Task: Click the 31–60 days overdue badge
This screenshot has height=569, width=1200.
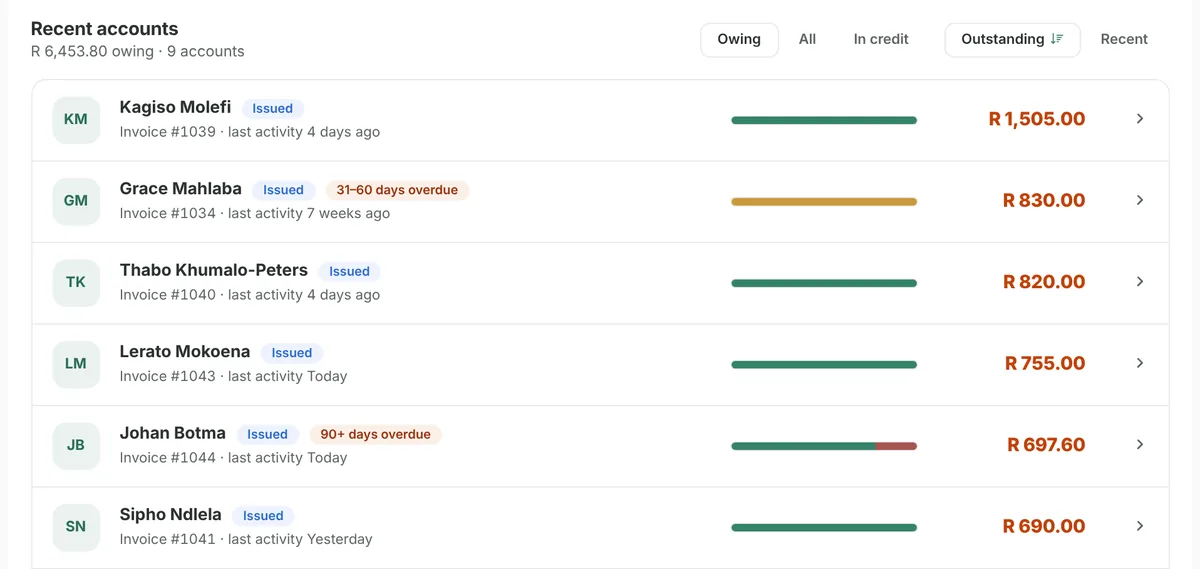Action: 397,190
